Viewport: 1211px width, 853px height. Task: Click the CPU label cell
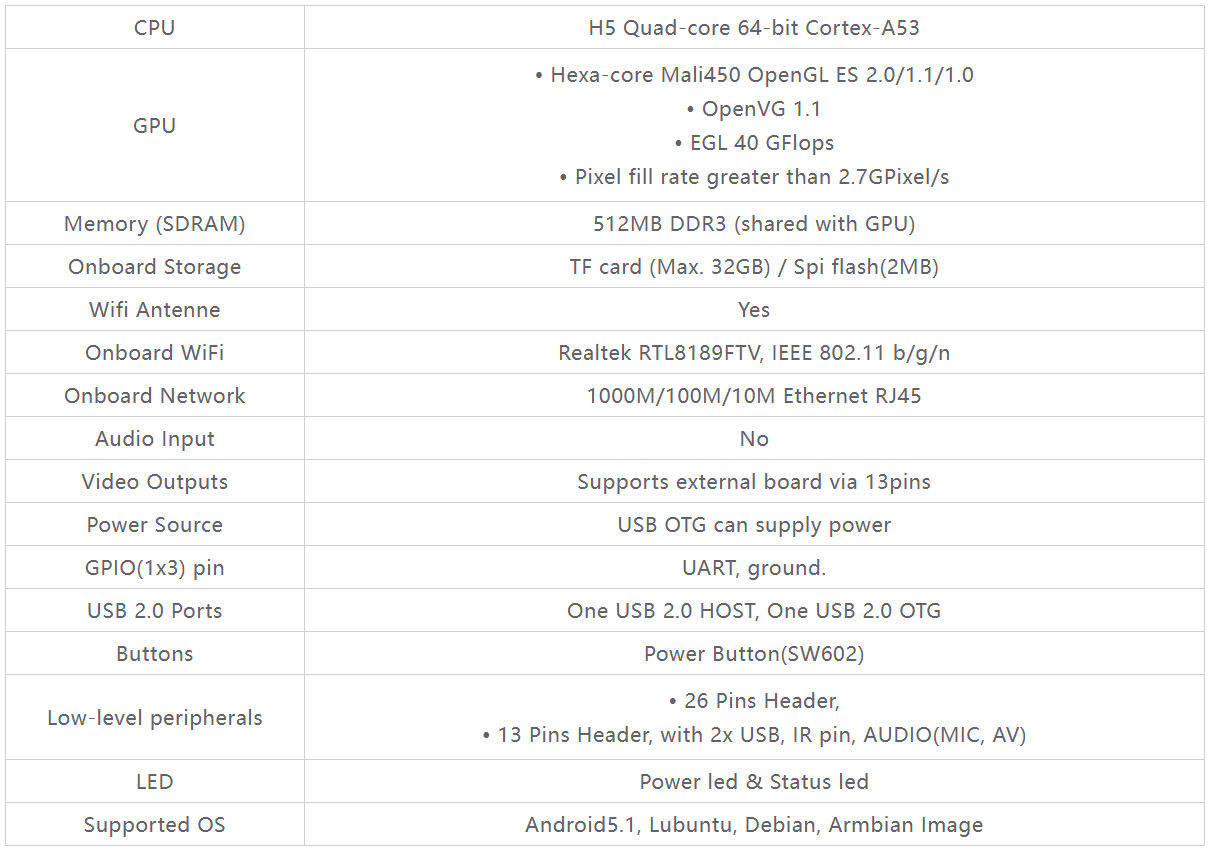click(x=154, y=28)
